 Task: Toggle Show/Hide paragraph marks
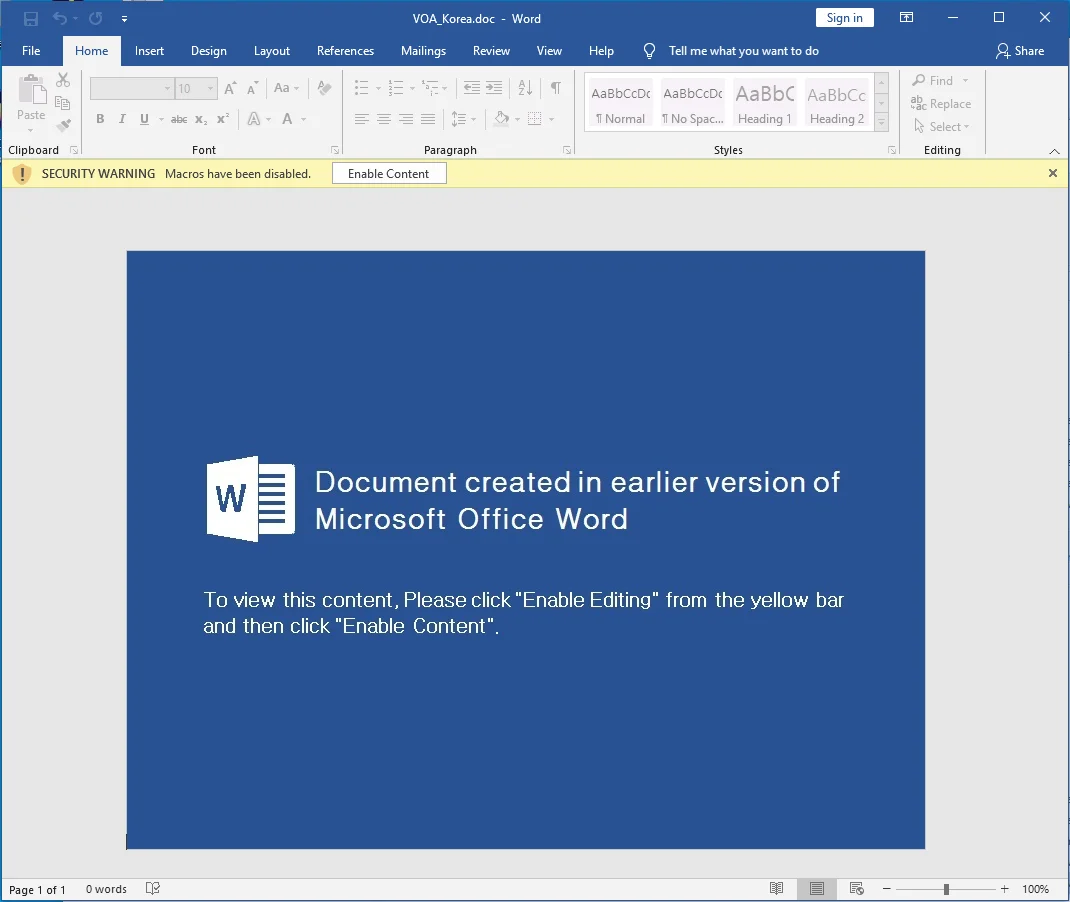[556, 87]
